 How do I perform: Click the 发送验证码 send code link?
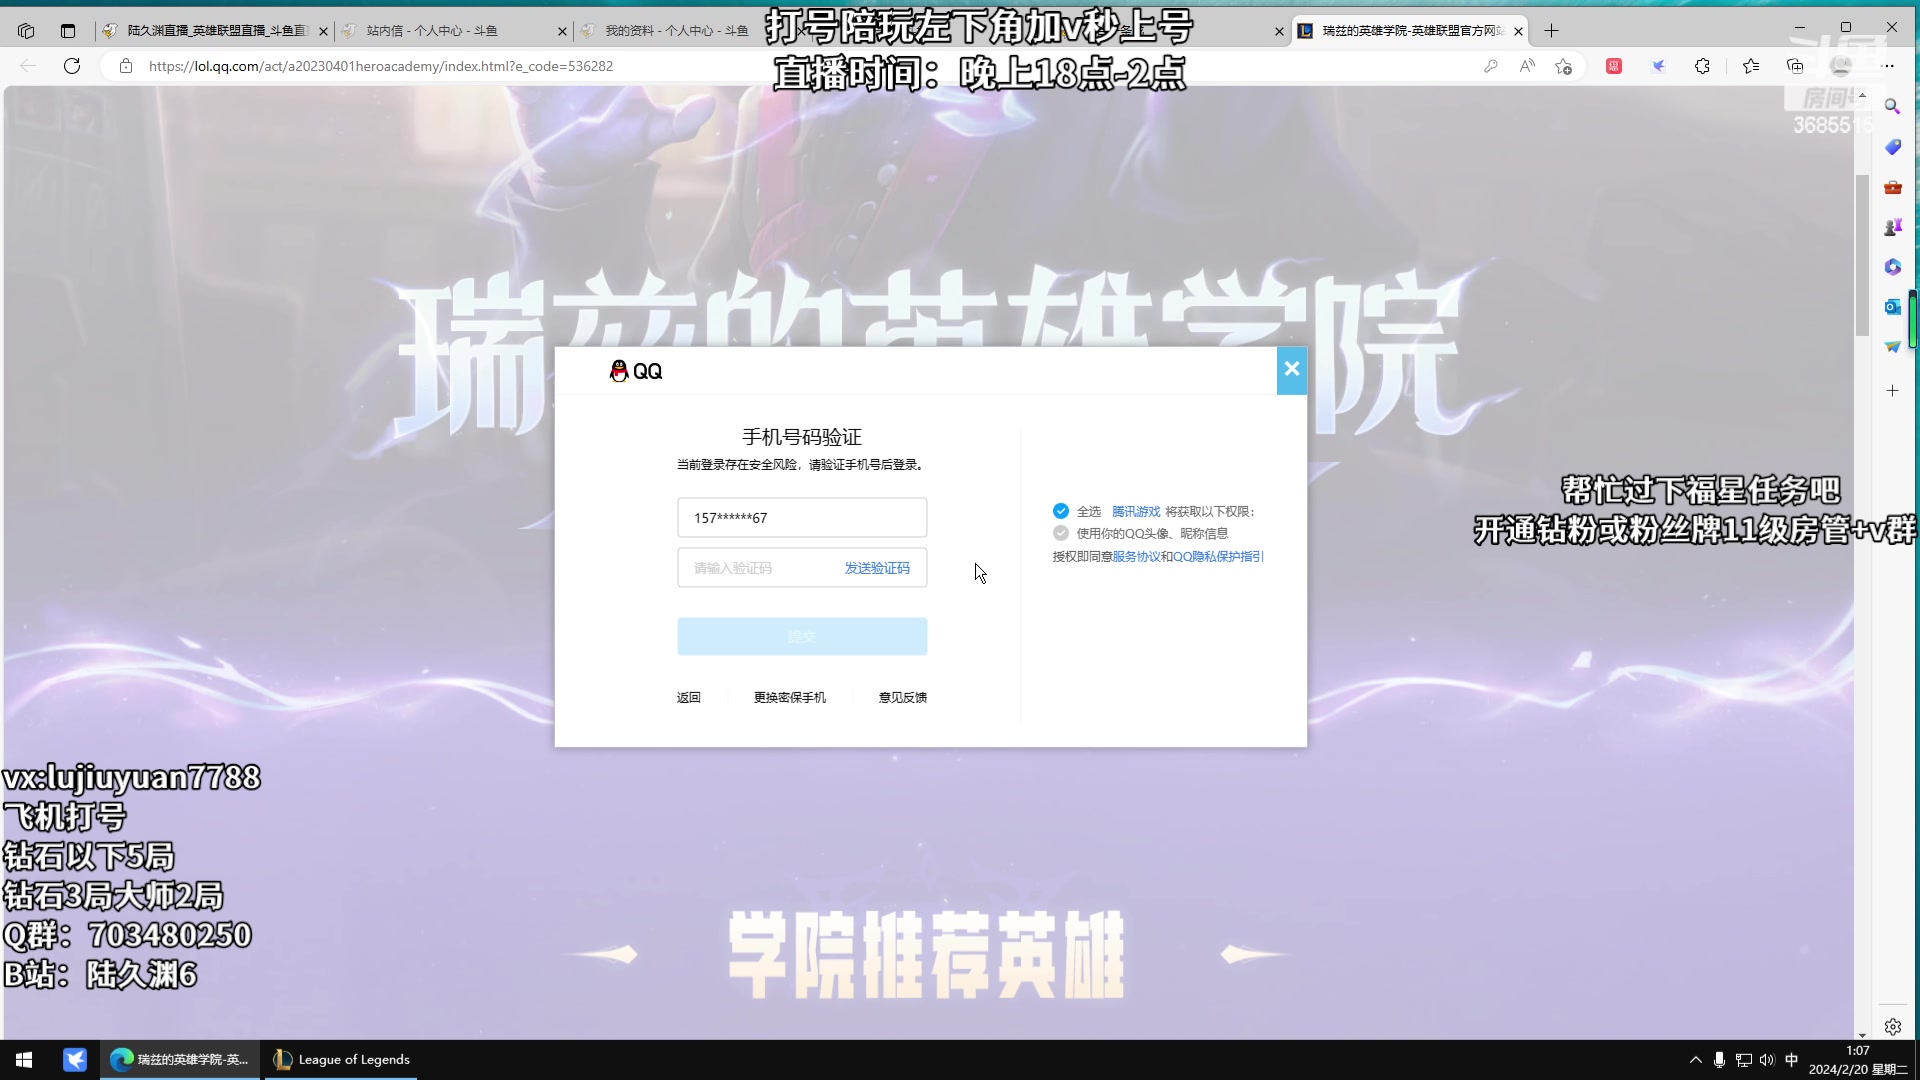pyautogui.click(x=877, y=568)
